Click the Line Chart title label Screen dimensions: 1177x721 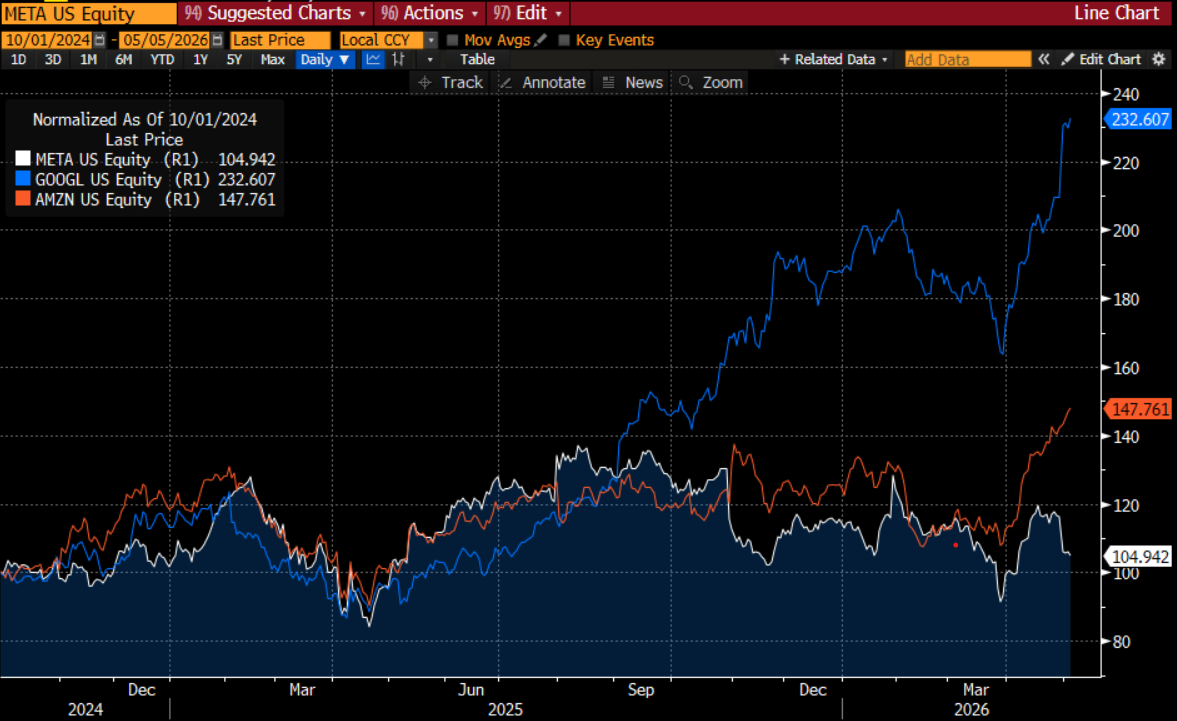coord(1116,13)
